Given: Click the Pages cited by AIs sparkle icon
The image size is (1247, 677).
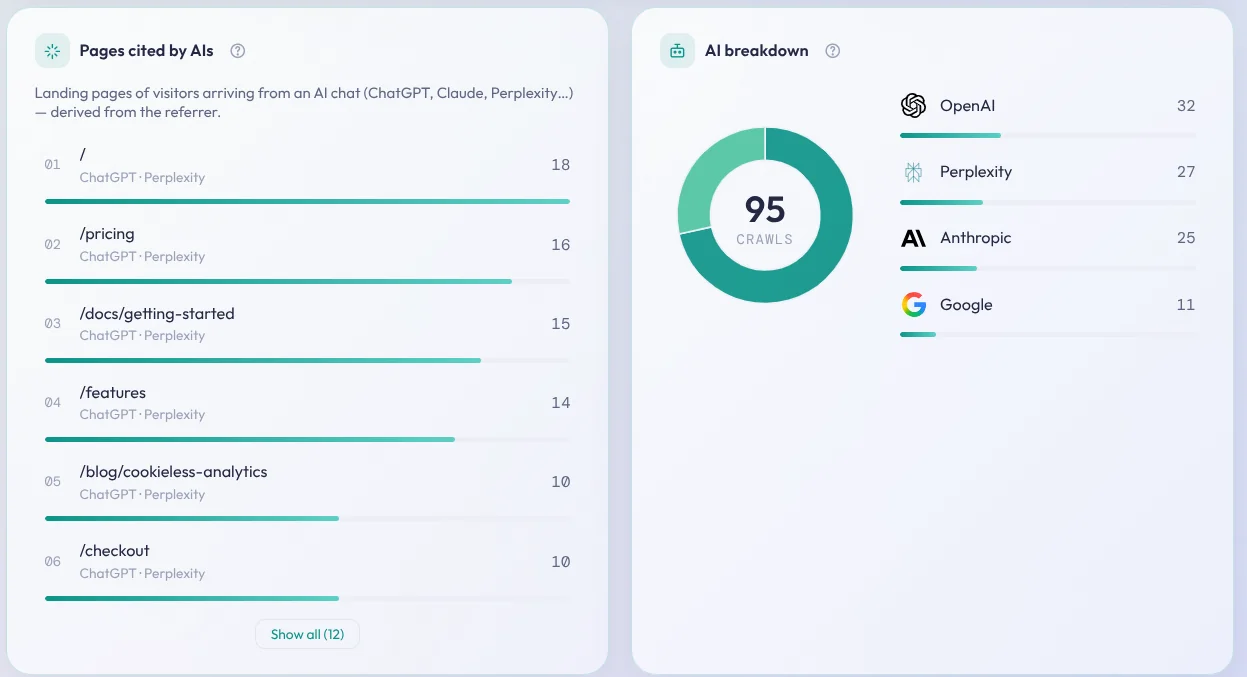Looking at the screenshot, I should click(52, 51).
